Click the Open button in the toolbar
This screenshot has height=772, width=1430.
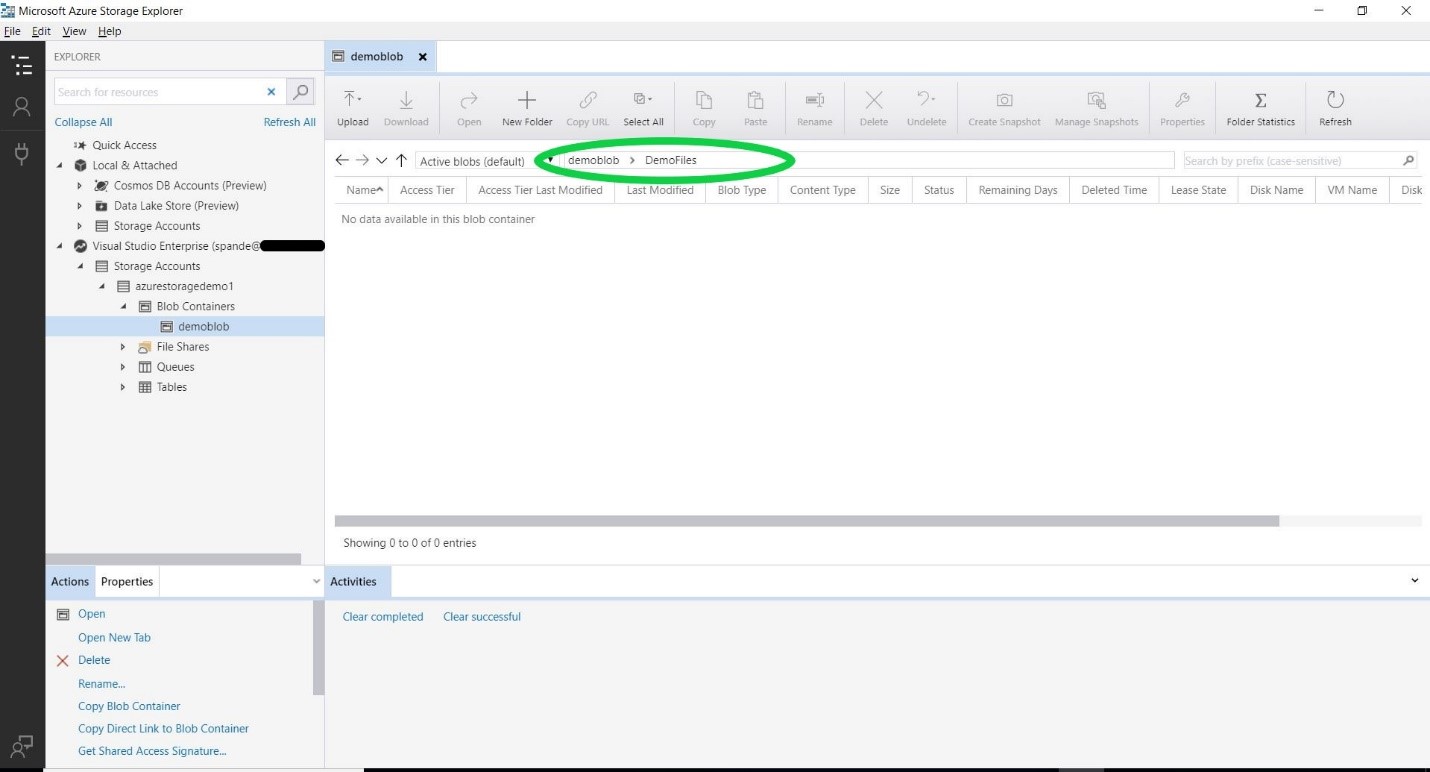pyautogui.click(x=469, y=108)
